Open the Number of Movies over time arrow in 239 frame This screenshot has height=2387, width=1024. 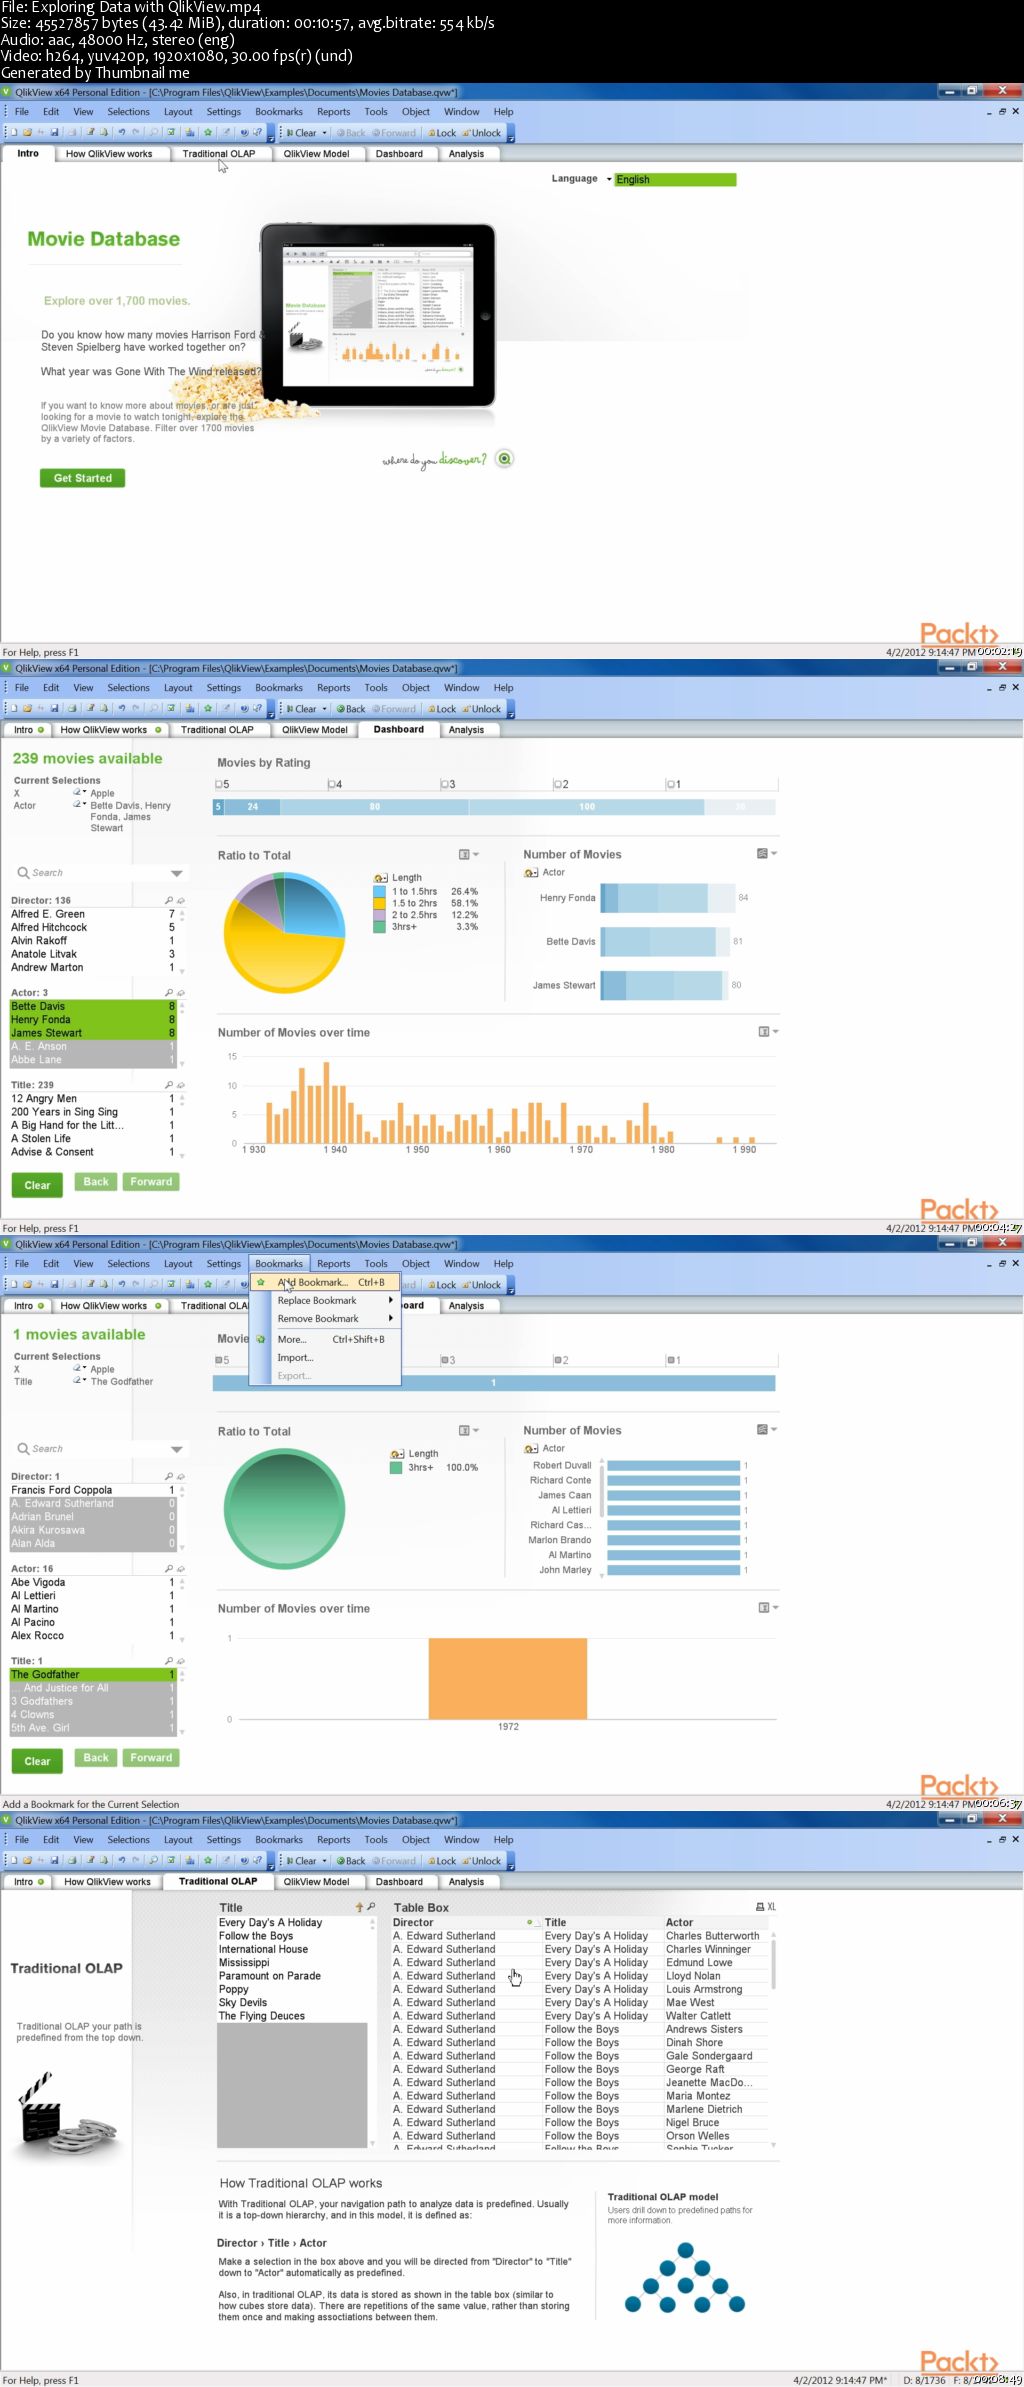click(x=775, y=1031)
